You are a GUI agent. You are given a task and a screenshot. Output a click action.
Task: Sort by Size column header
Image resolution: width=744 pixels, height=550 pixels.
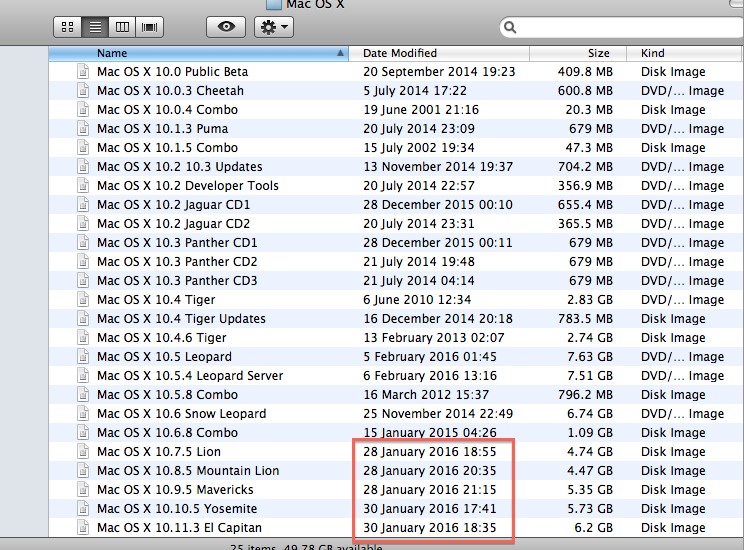(578, 53)
